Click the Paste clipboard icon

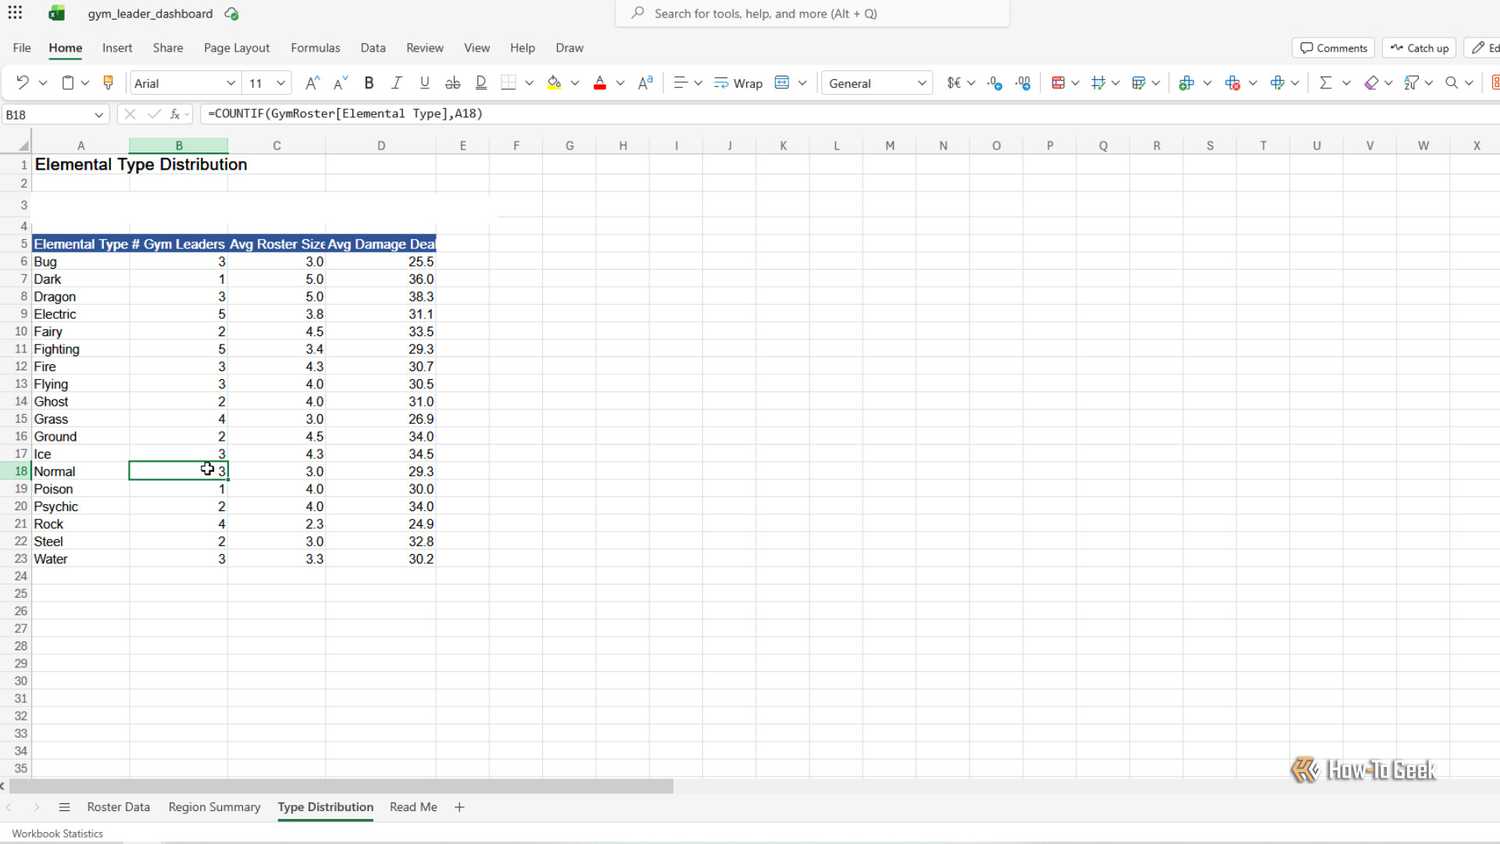coord(68,83)
